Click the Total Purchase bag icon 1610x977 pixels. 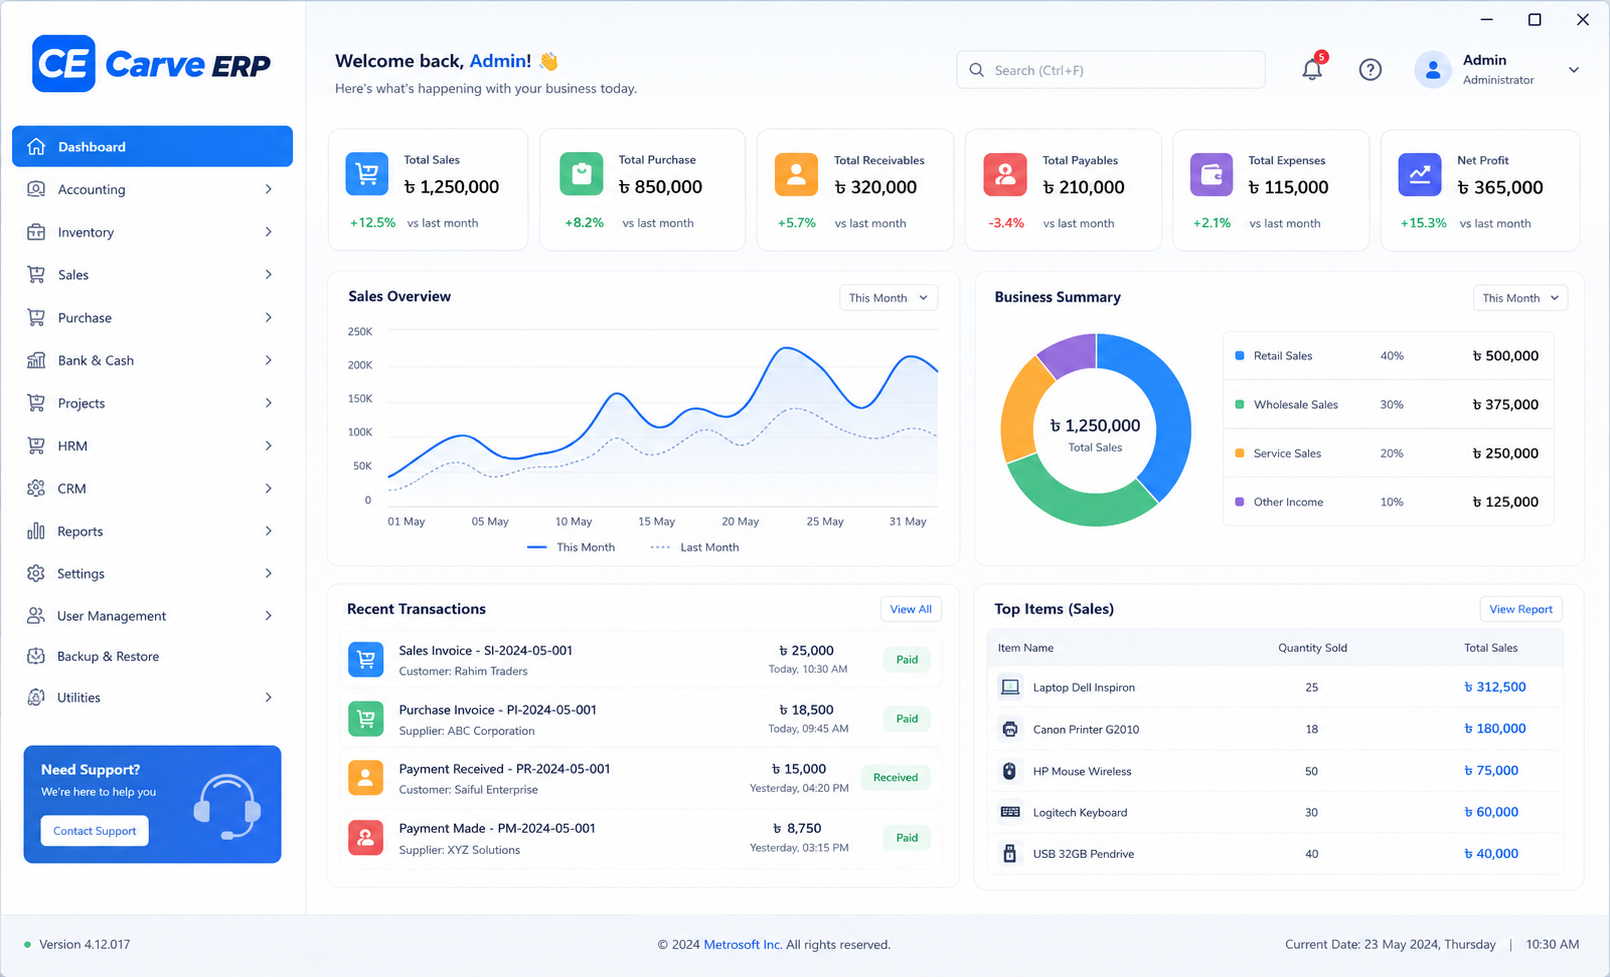click(581, 174)
